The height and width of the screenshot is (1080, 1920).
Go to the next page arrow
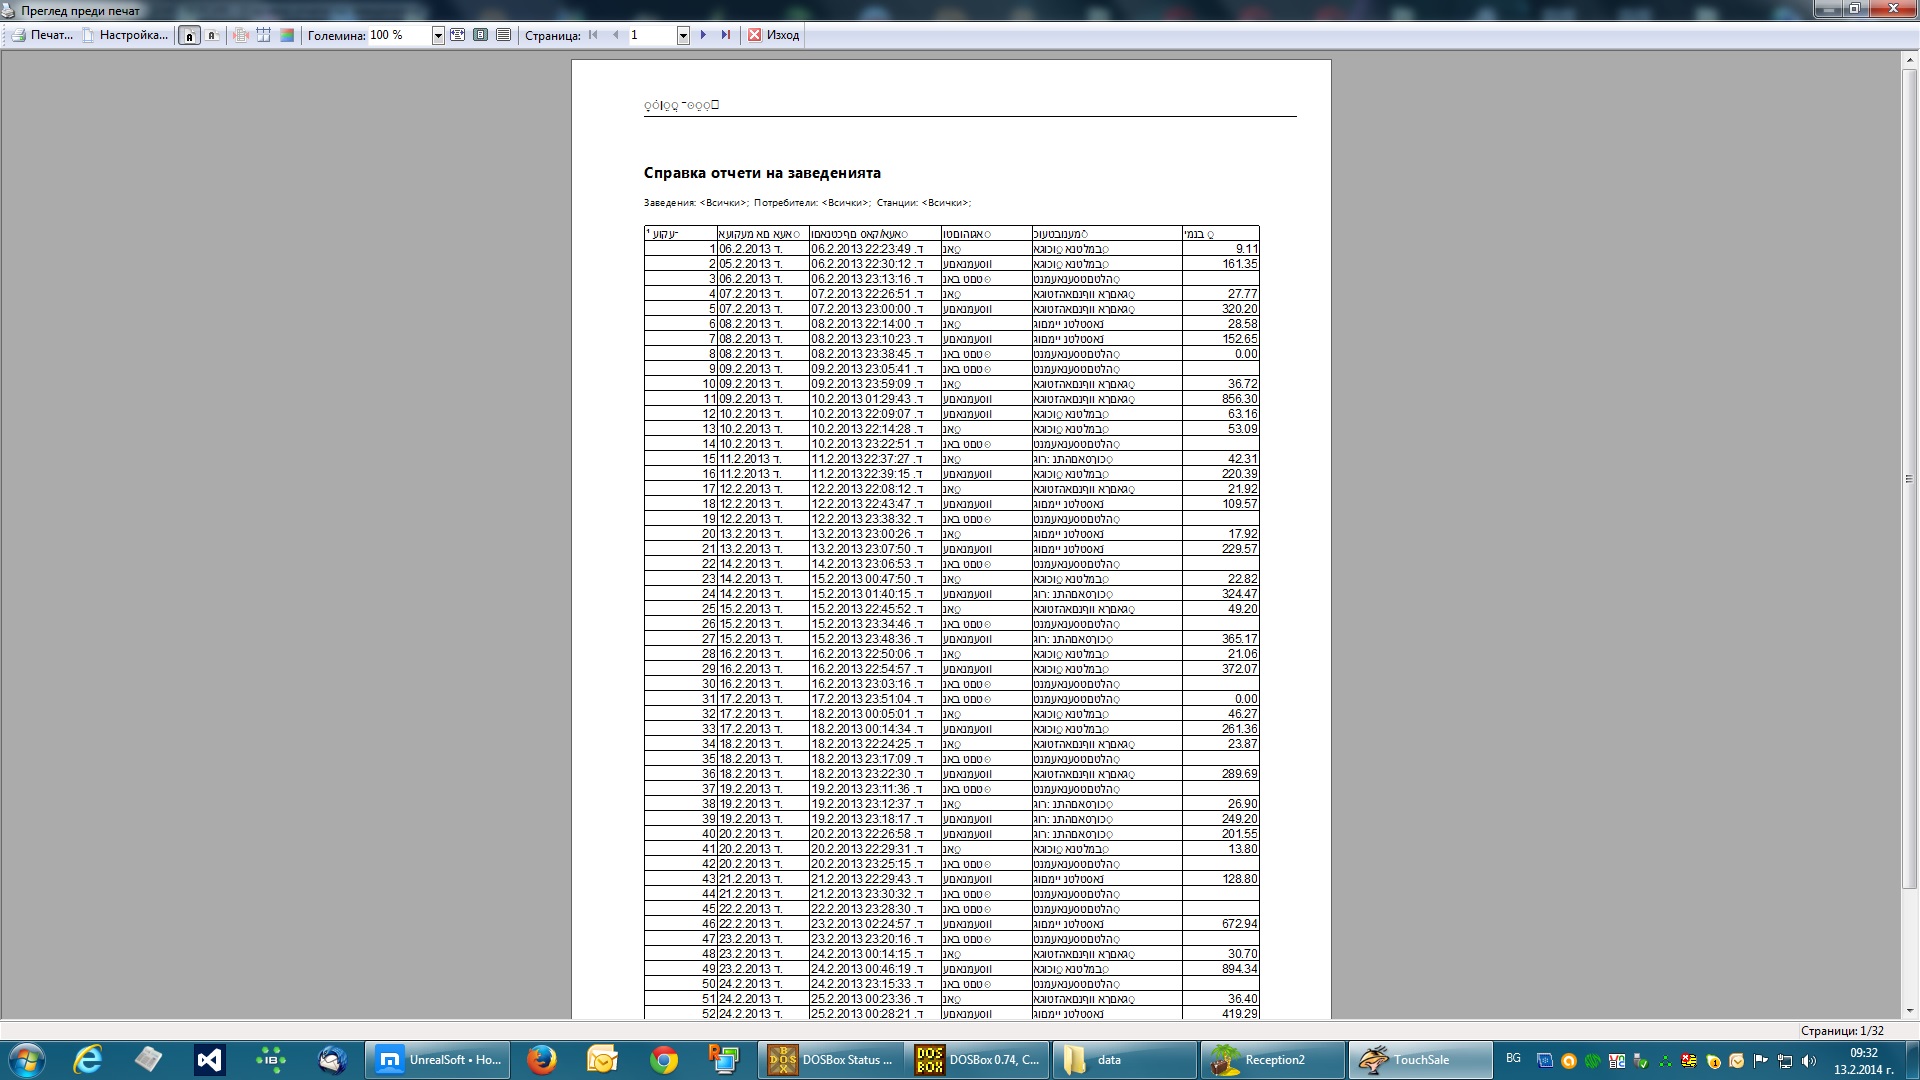click(704, 35)
